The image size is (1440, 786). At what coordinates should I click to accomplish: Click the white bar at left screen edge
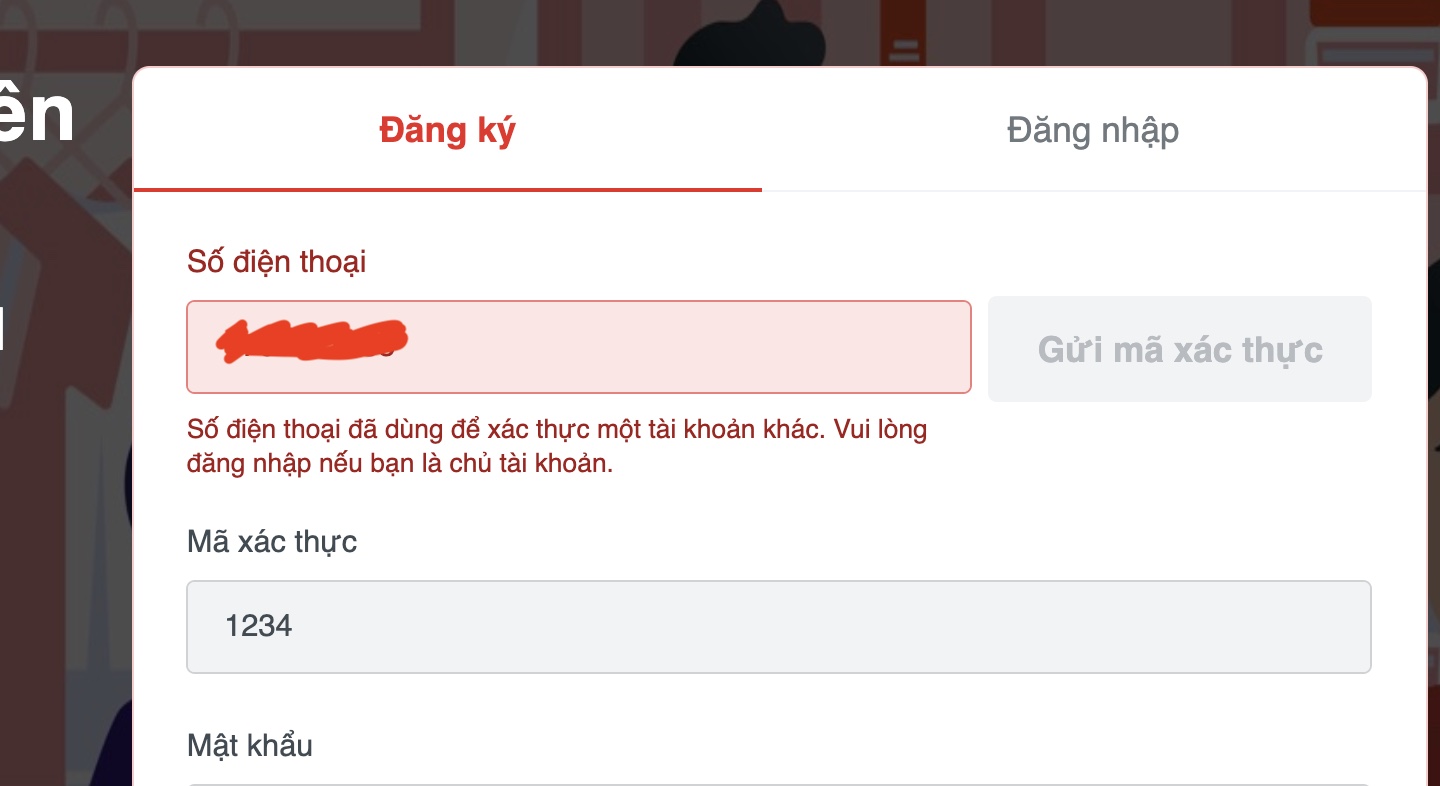tap(2, 330)
